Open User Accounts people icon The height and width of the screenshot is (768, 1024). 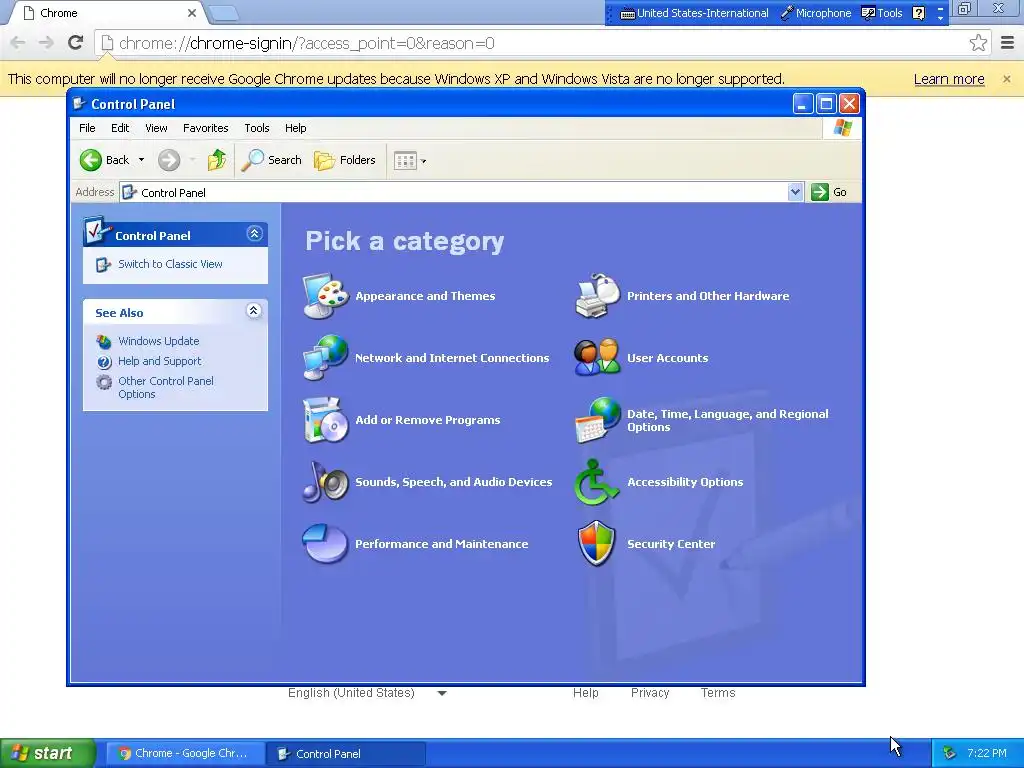click(597, 357)
